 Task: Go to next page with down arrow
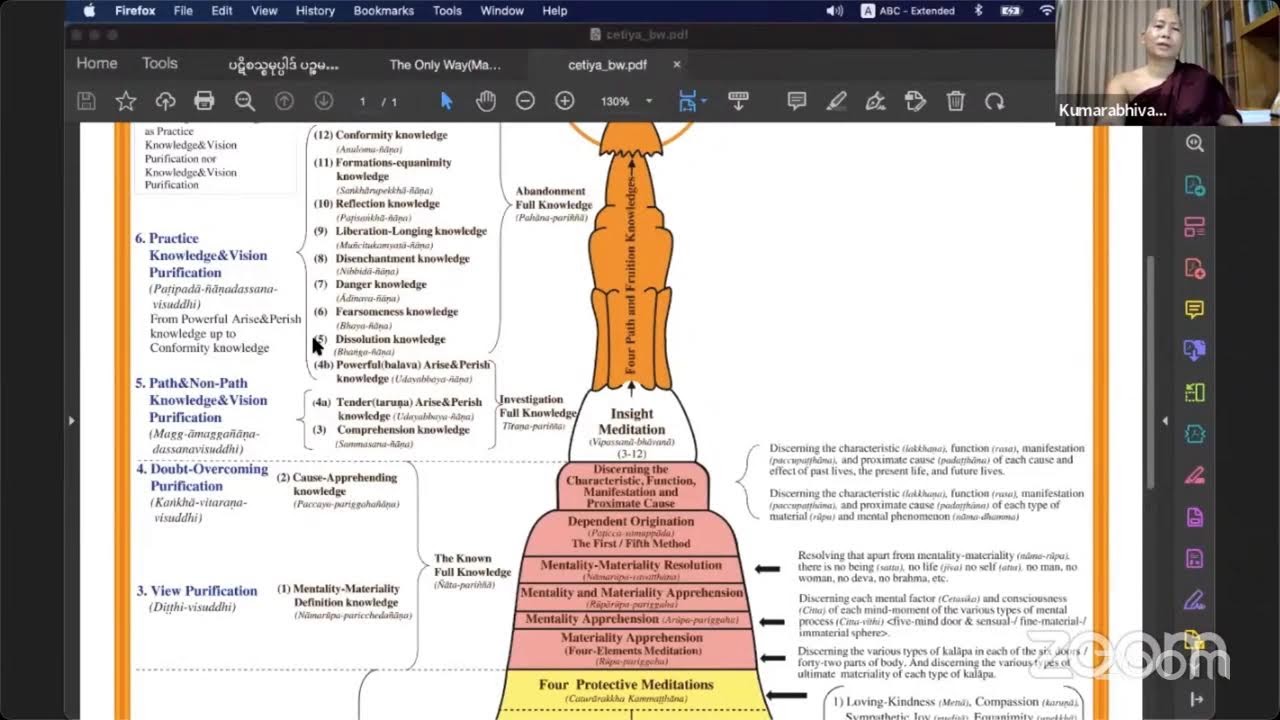pos(323,101)
